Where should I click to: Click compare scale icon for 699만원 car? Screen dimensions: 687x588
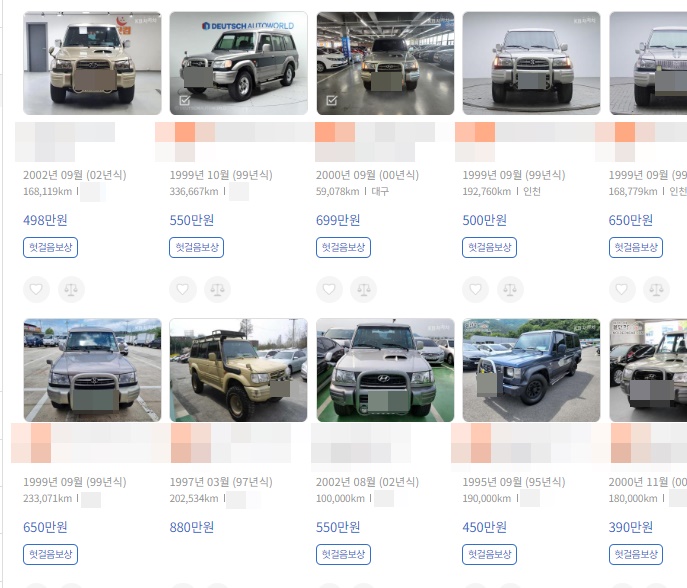point(364,289)
